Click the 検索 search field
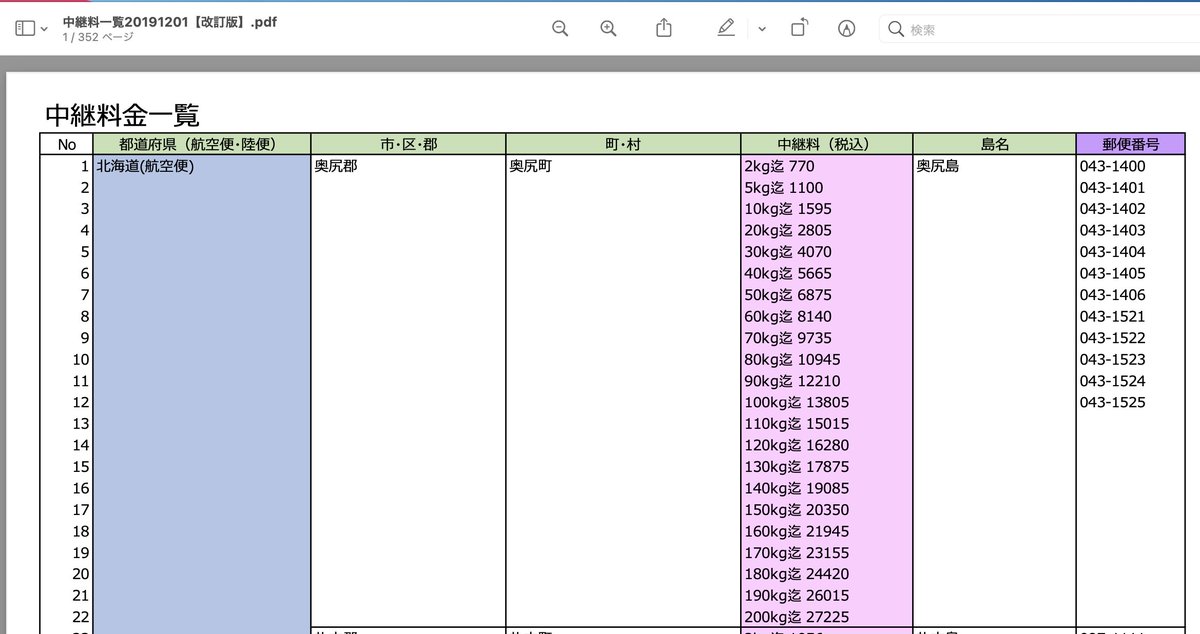Viewport: 1200px width, 634px height. (x=1040, y=29)
